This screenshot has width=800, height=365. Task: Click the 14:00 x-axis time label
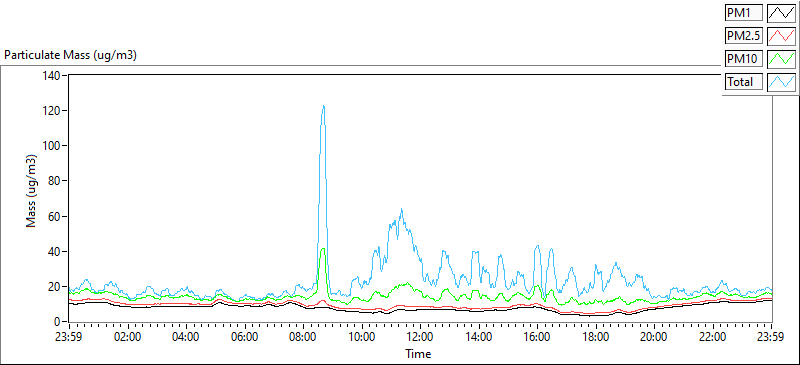(x=479, y=337)
